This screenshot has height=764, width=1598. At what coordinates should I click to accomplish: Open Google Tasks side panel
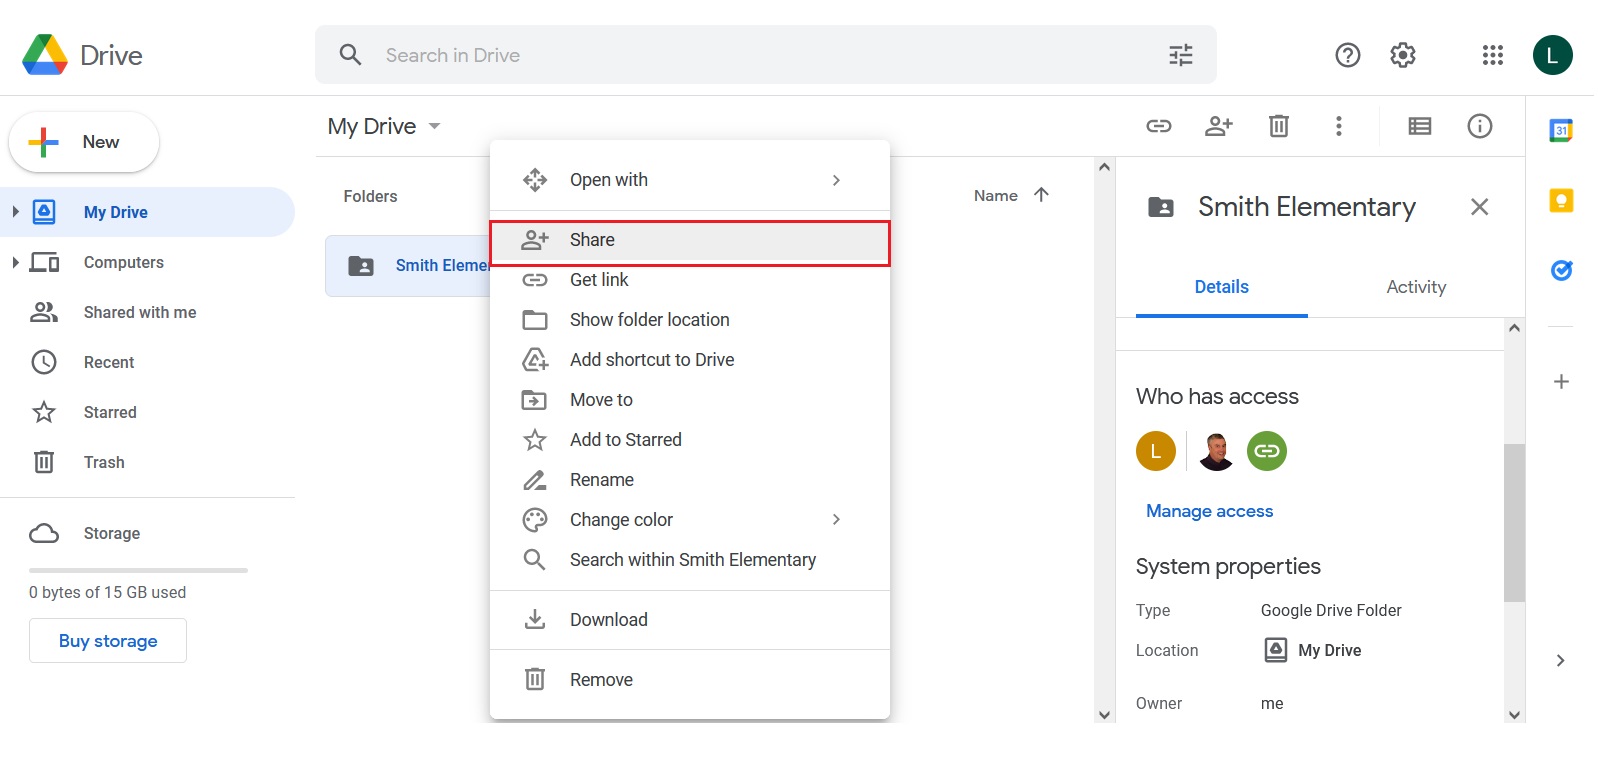pyautogui.click(x=1561, y=270)
